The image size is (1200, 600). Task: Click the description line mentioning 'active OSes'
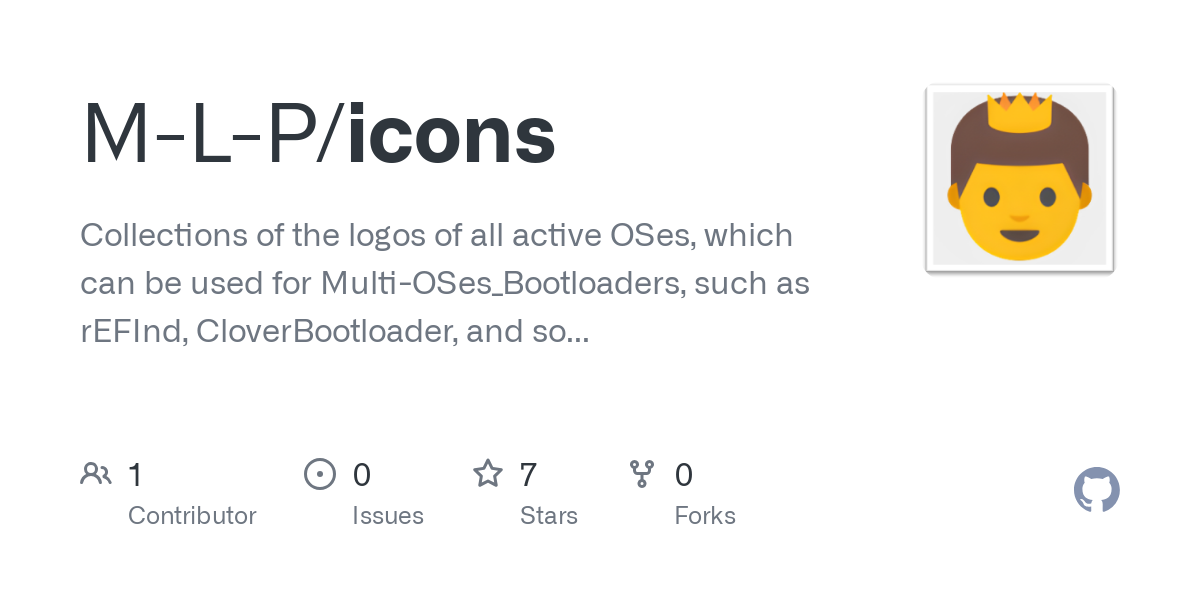click(436, 236)
